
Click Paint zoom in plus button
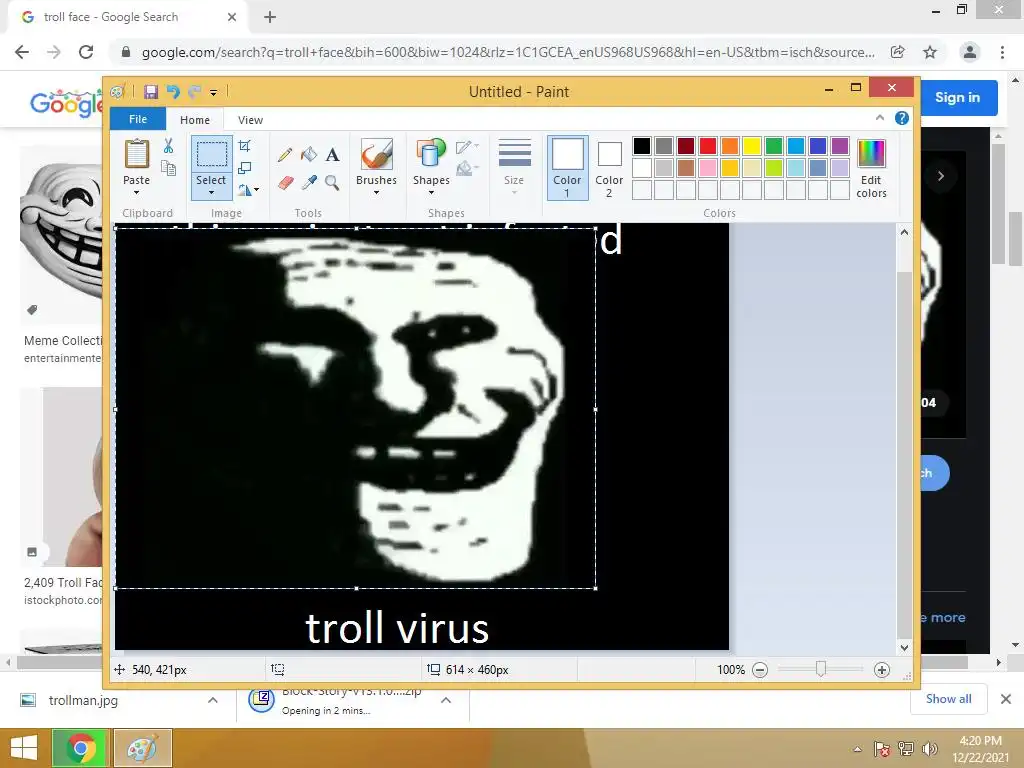(882, 670)
